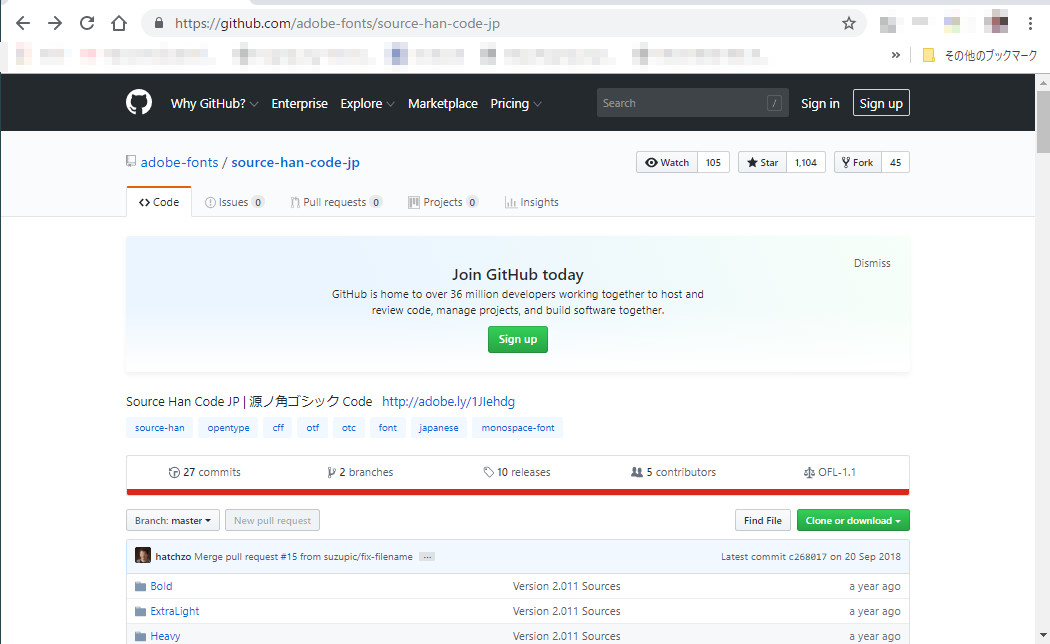Star the repository
This screenshot has width=1050, height=644.
[762, 163]
